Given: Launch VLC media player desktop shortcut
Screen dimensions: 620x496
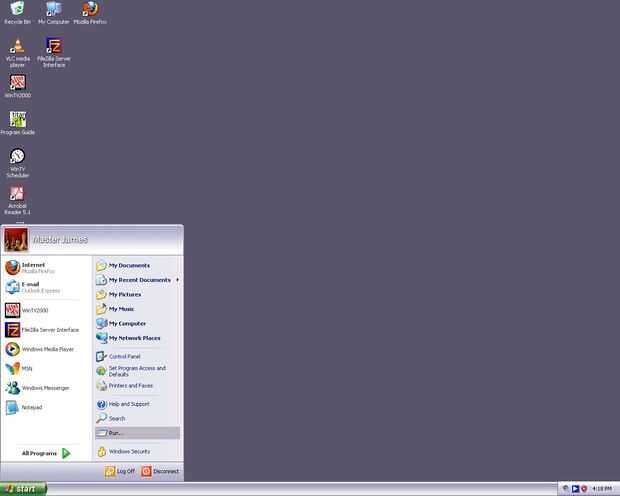Looking at the screenshot, I should point(17,53).
